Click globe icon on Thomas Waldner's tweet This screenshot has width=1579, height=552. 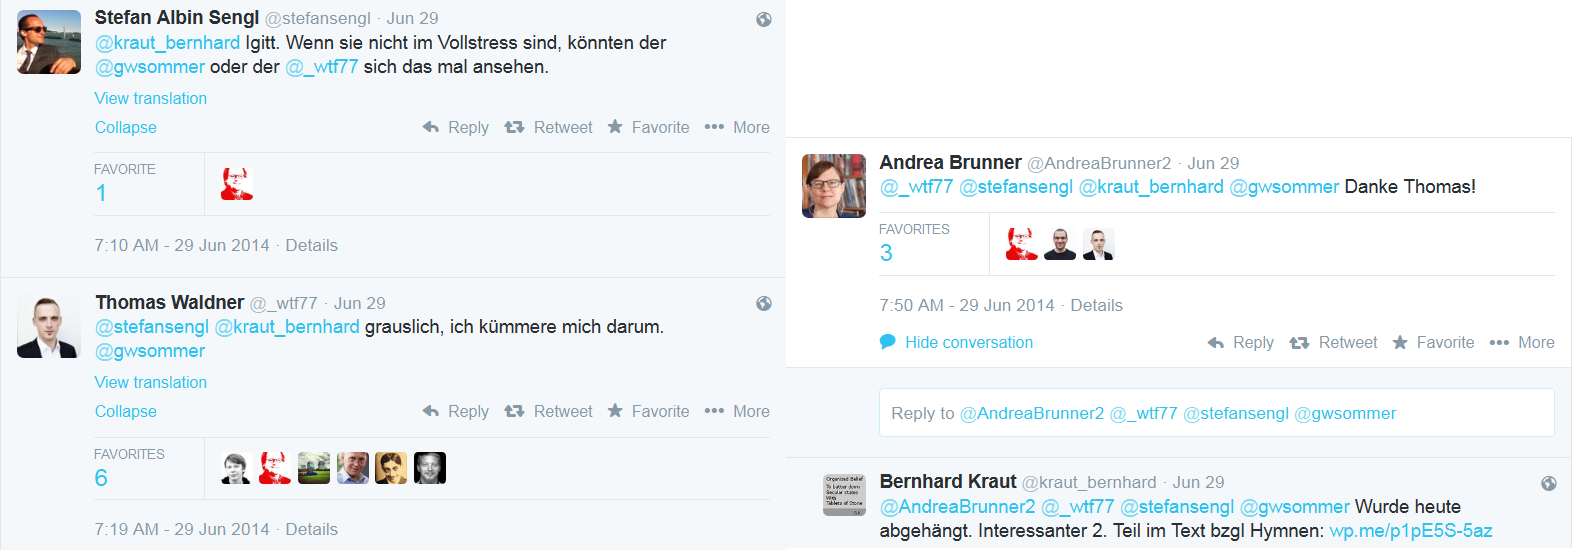764,304
